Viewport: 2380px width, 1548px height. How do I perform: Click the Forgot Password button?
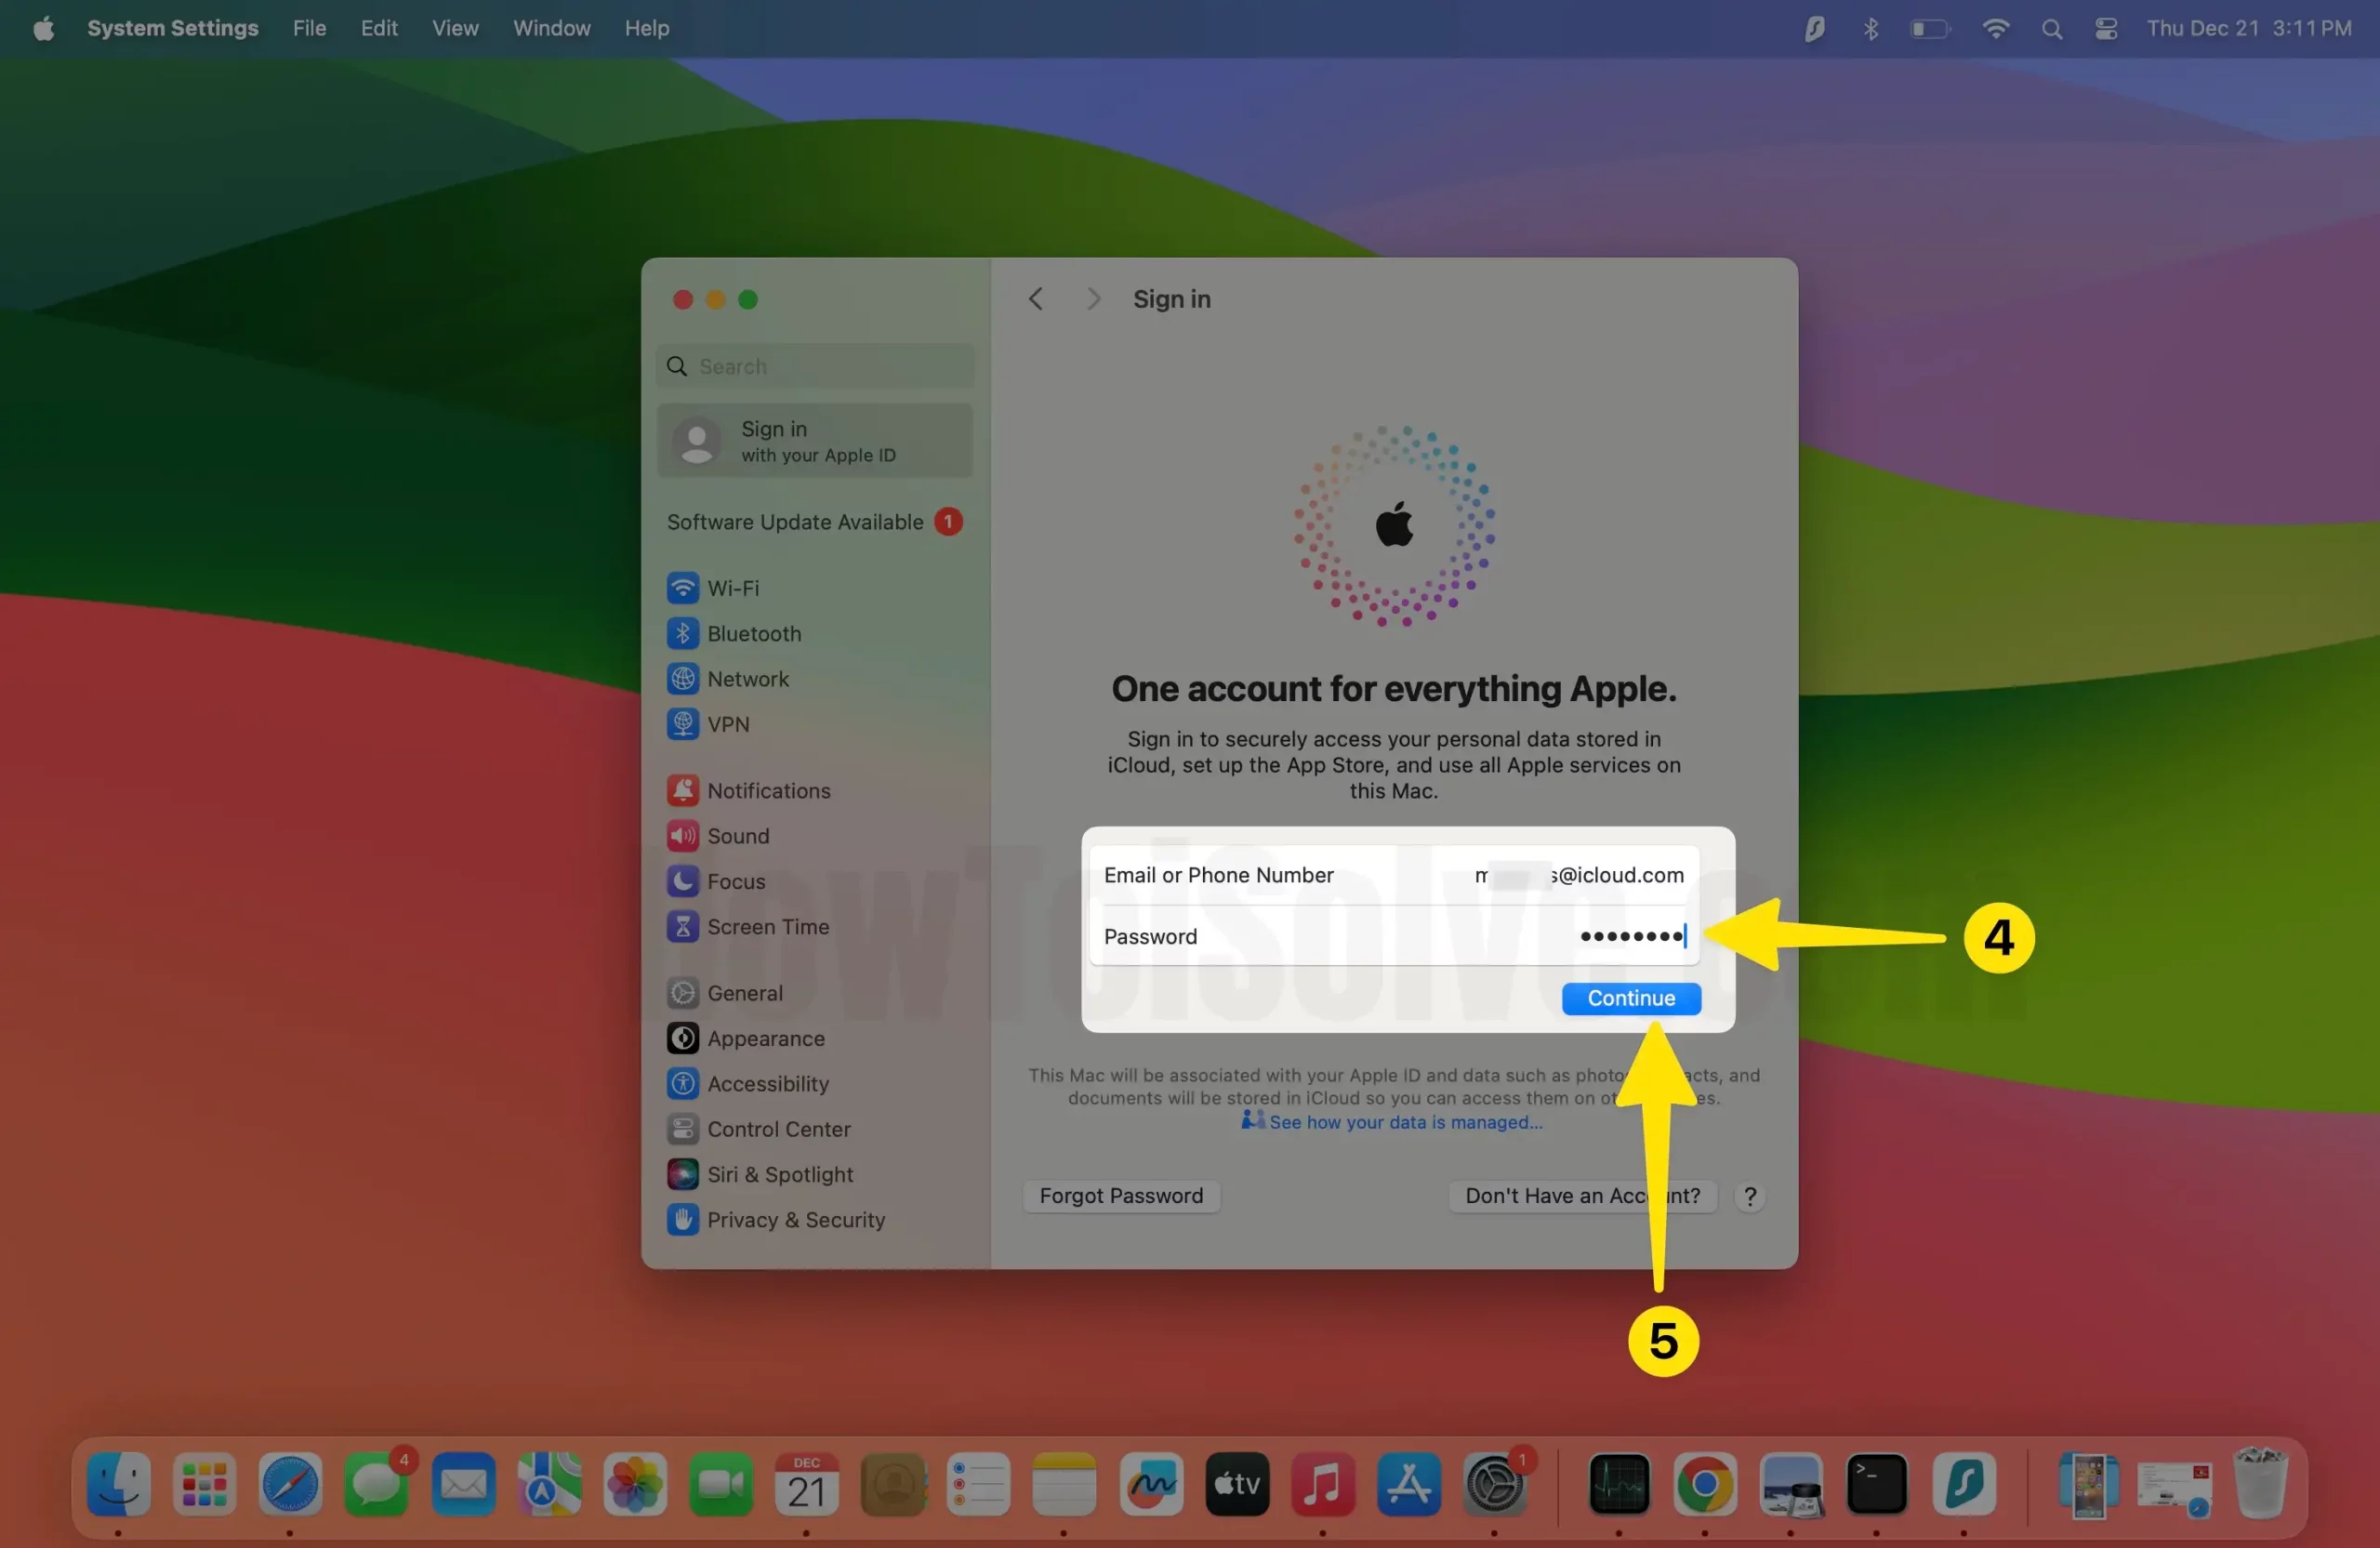pos(1121,1196)
